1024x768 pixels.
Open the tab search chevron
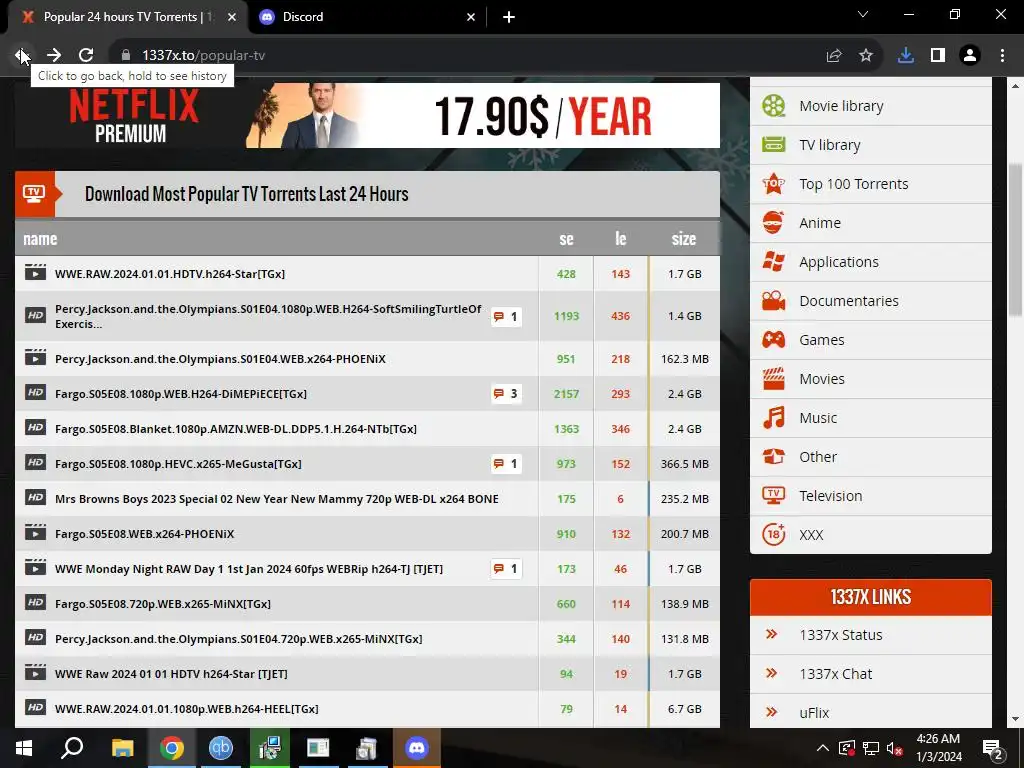(x=863, y=14)
